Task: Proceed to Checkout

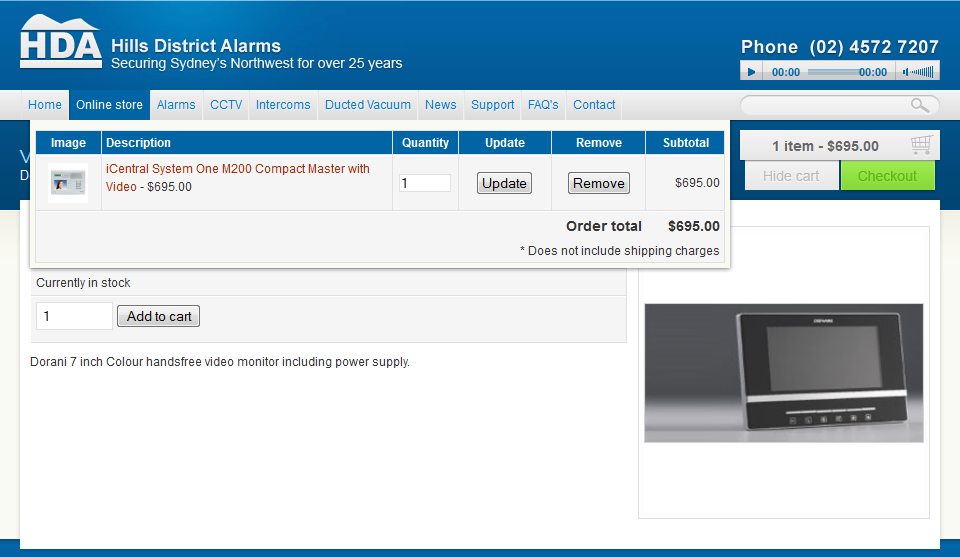Action: [x=887, y=176]
